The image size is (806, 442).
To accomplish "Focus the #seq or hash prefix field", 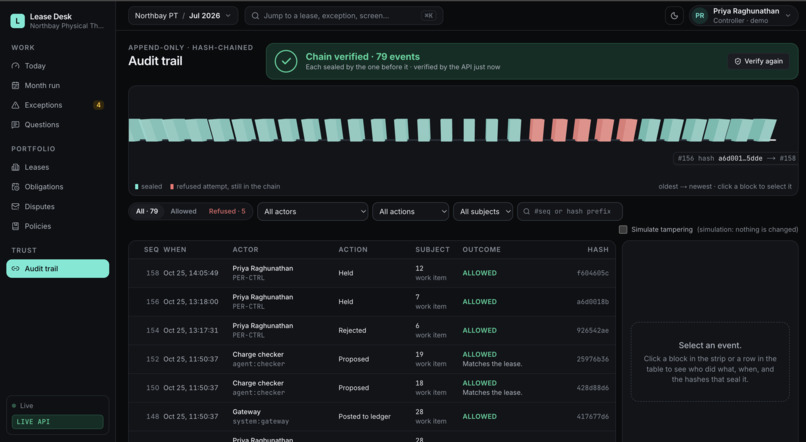I will 570,211.
